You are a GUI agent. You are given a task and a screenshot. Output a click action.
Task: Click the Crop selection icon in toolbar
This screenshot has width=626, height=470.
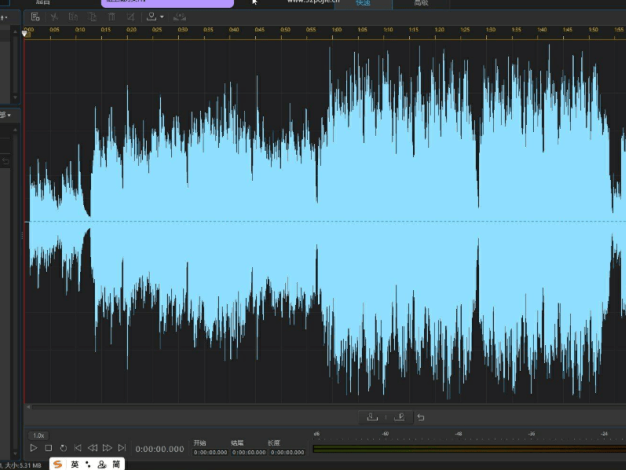[x=129, y=17]
